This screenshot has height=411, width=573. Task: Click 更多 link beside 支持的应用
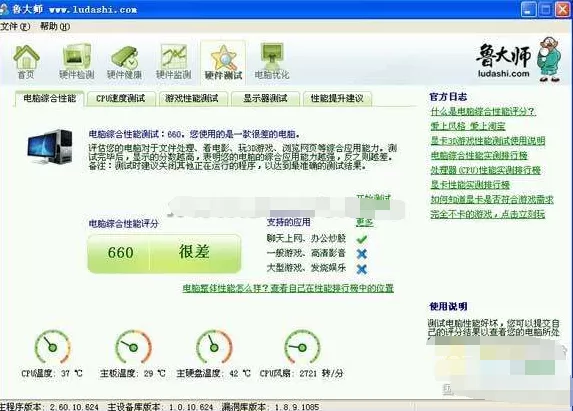click(x=364, y=222)
